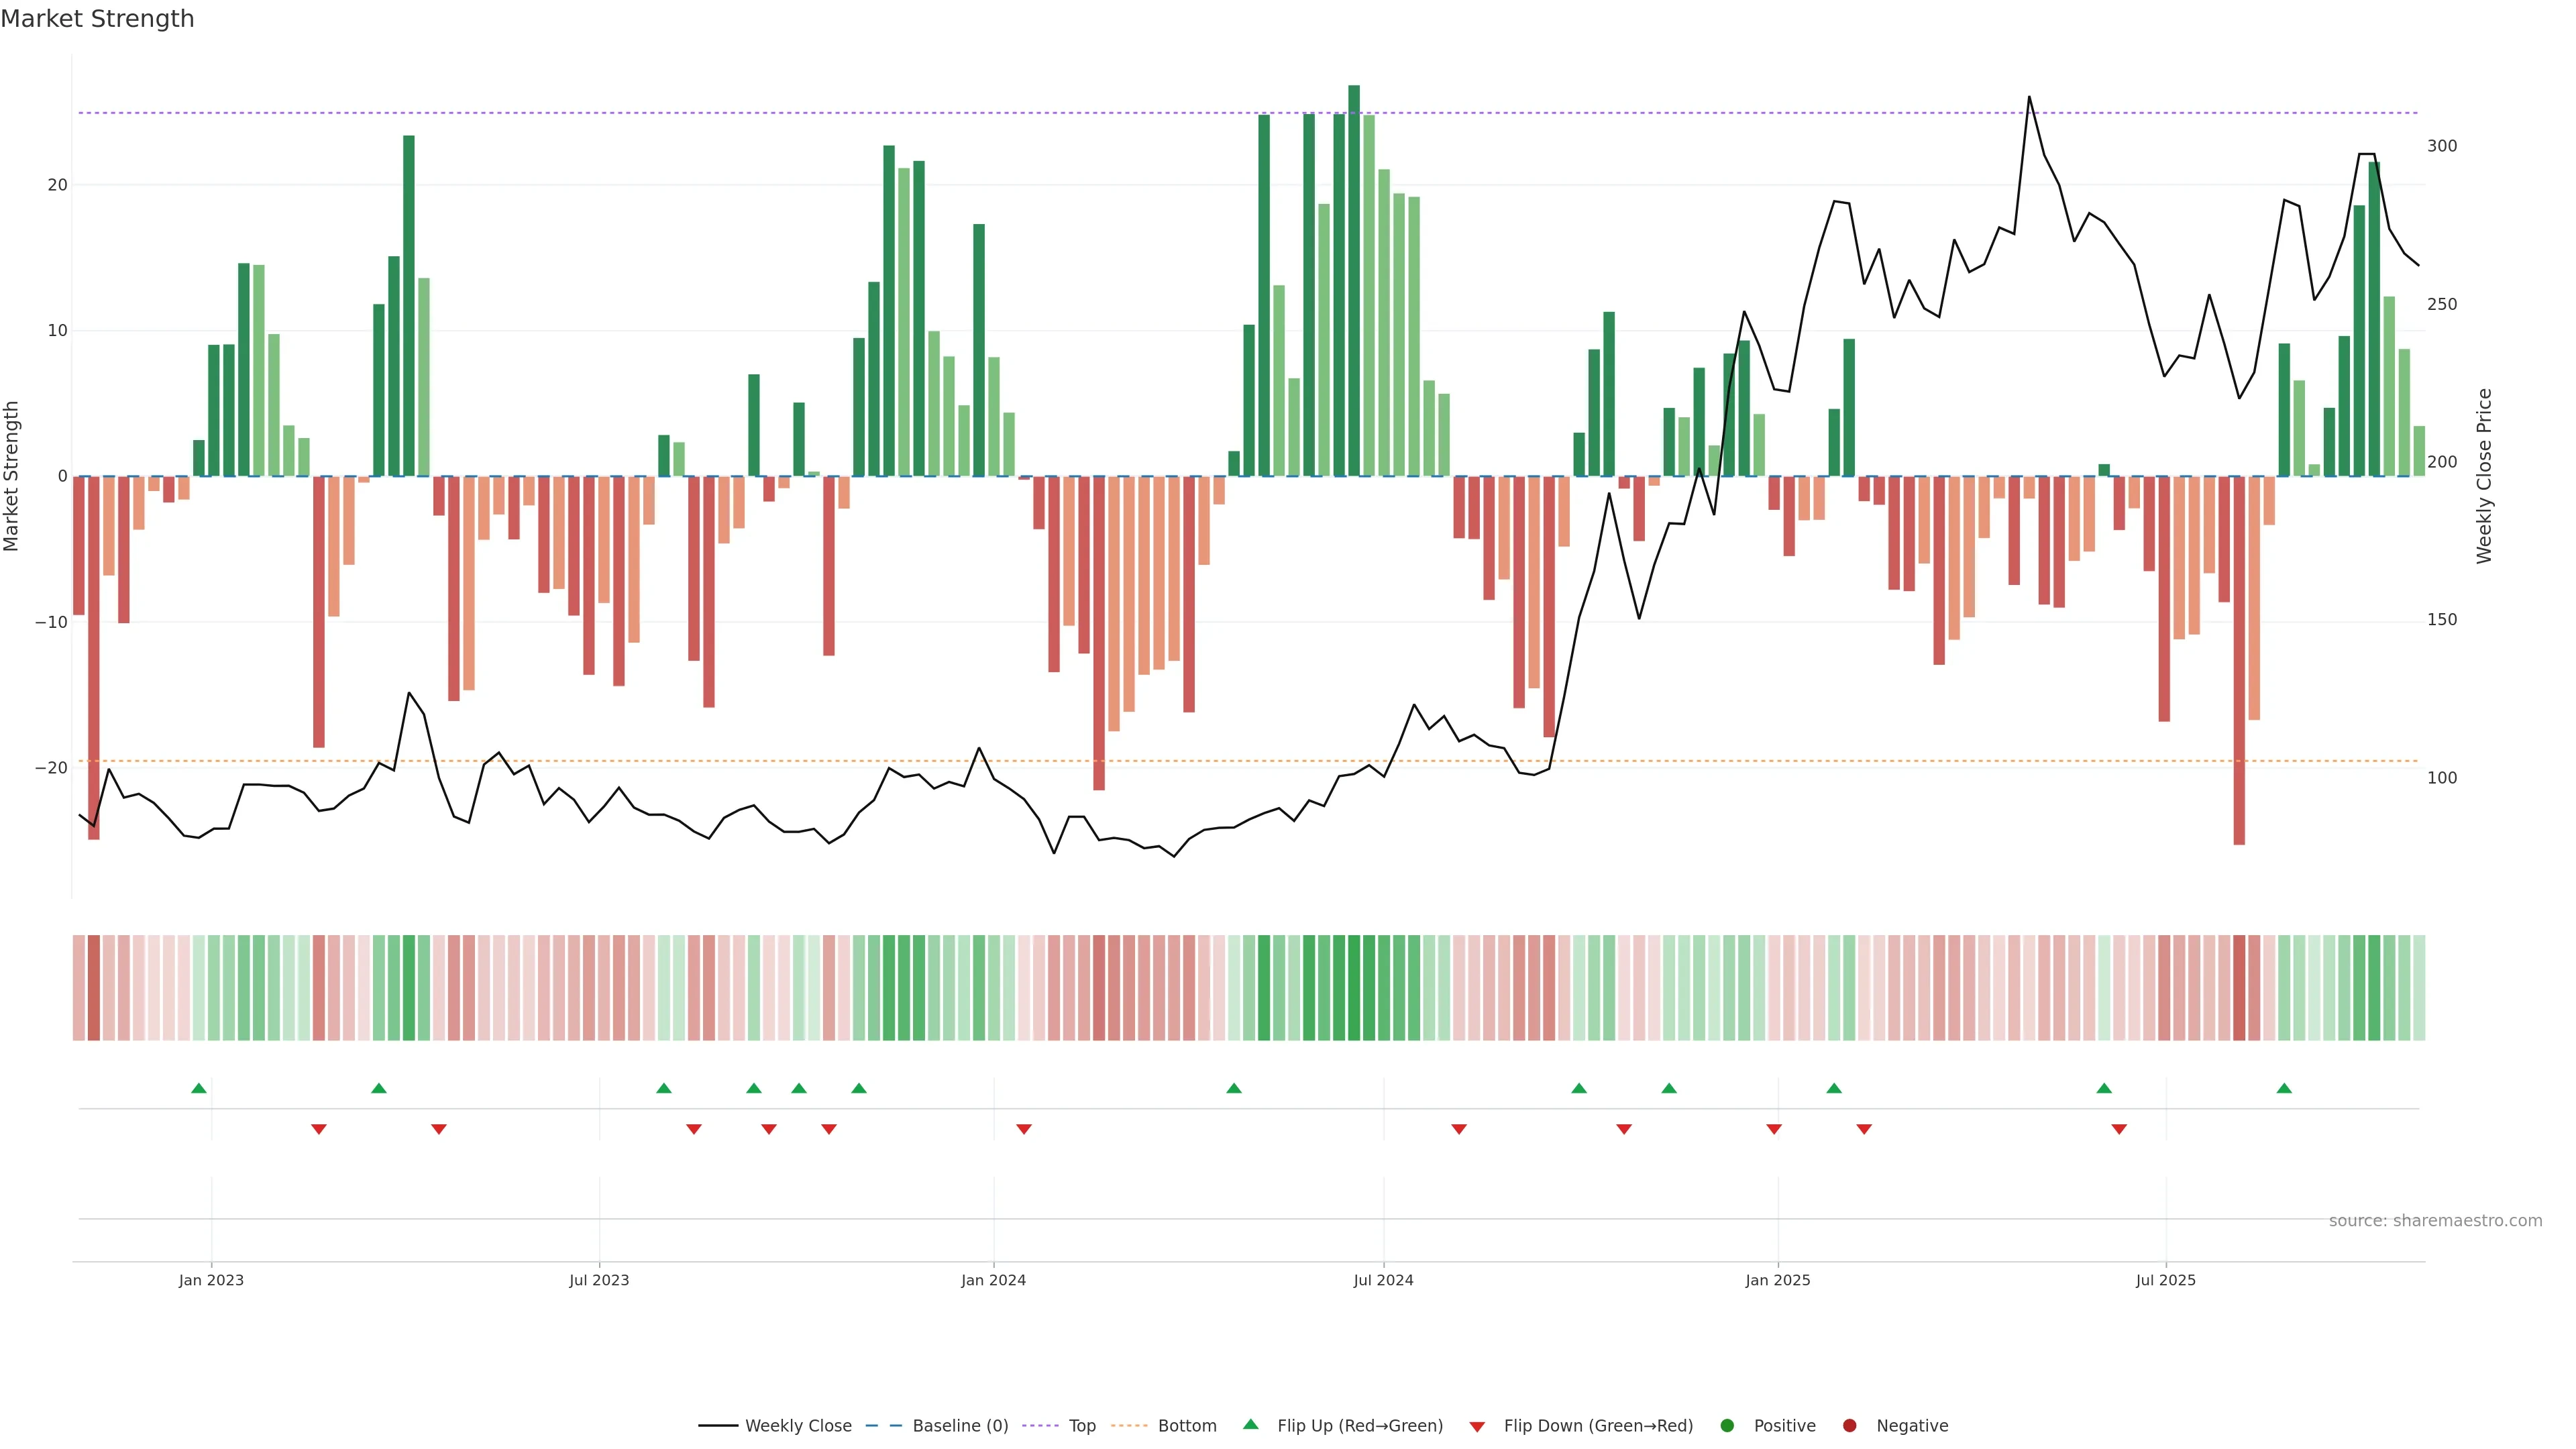This screenshot has height=1449, width=2576.
Task: Click last red flip-down marker before Jul 2025
Action: point(2119,1129)
